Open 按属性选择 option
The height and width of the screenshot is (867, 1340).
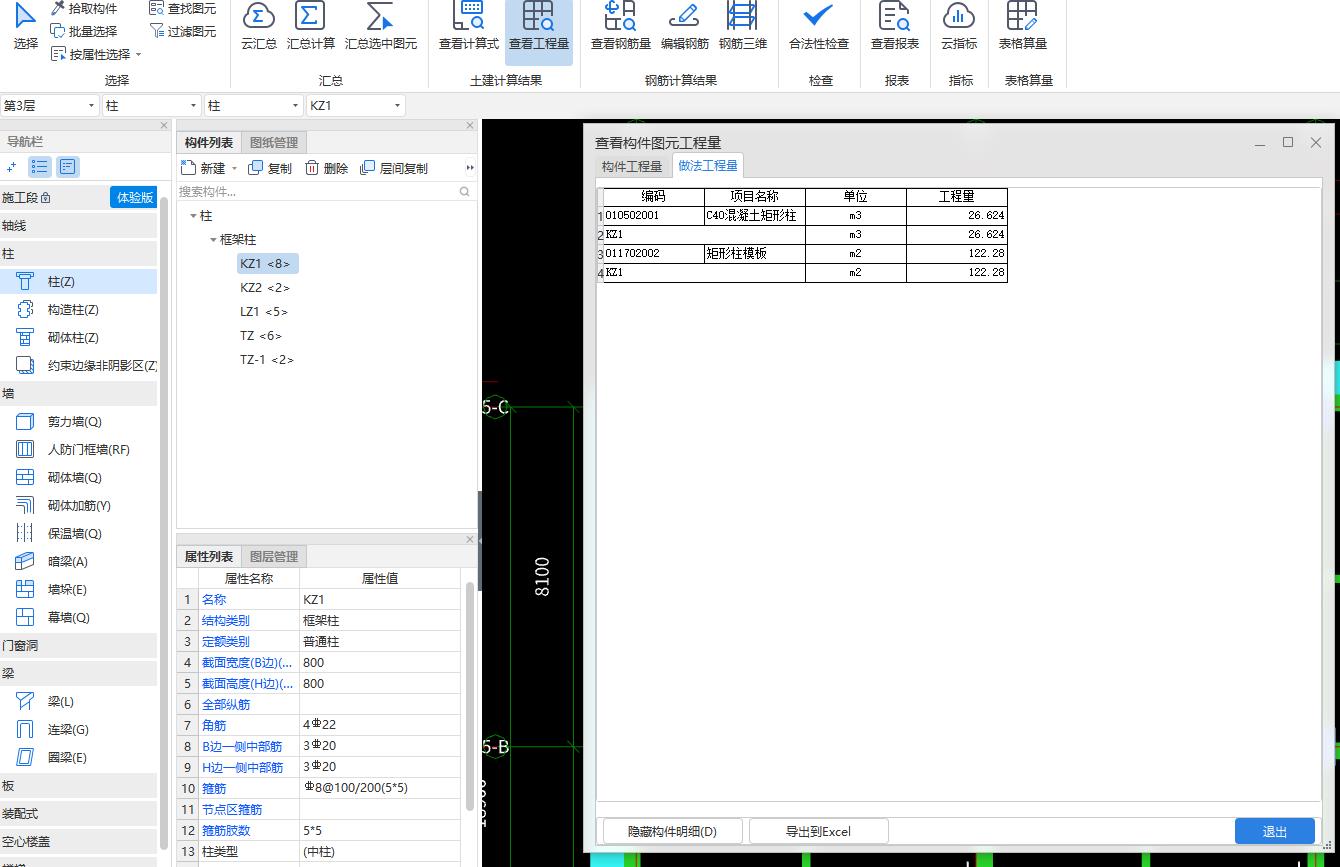tap(96, 54)
